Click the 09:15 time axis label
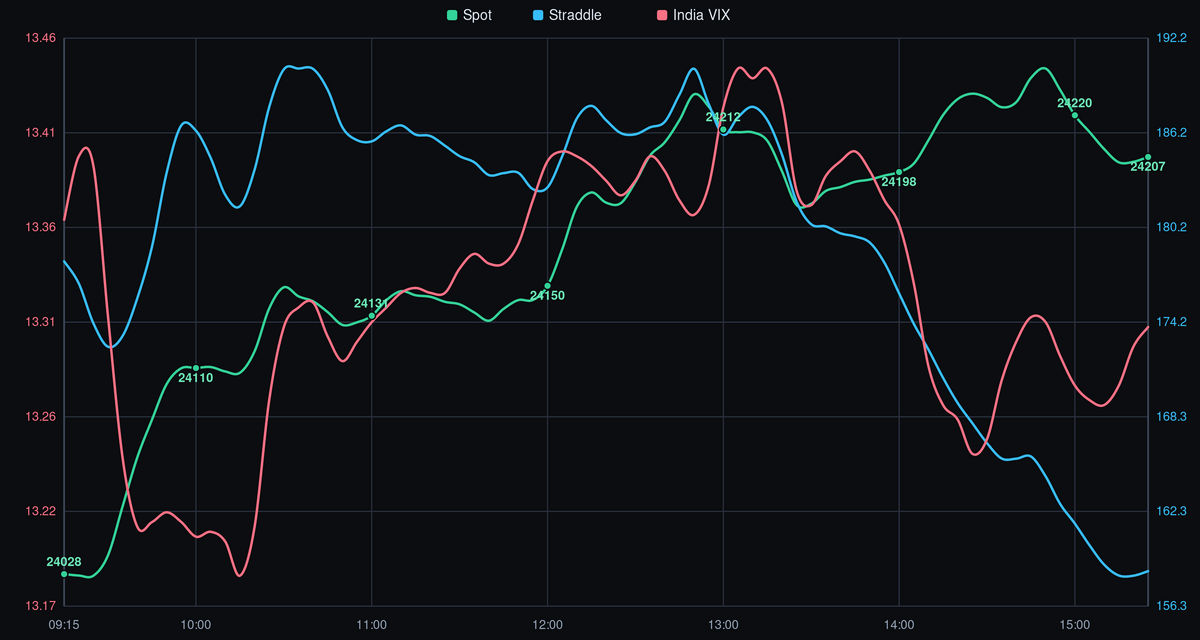Screen dimensions: 1200x640 [x=64, y=625]
